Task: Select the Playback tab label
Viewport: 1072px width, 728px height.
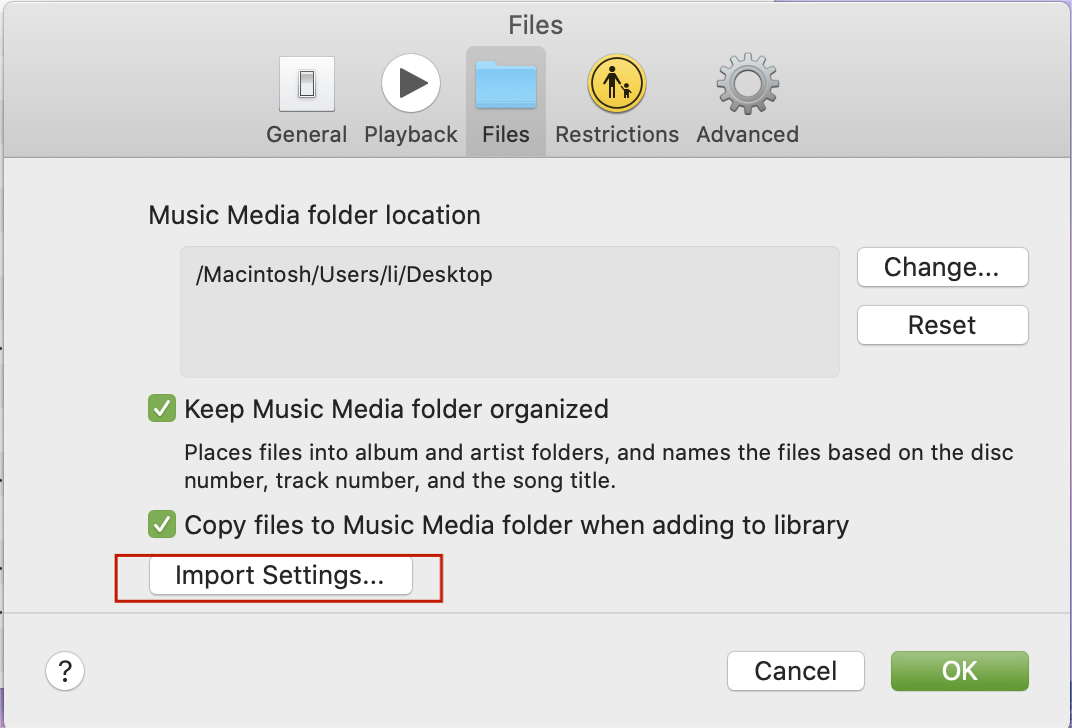Action: pyautogui.click(x=411, y=135)
